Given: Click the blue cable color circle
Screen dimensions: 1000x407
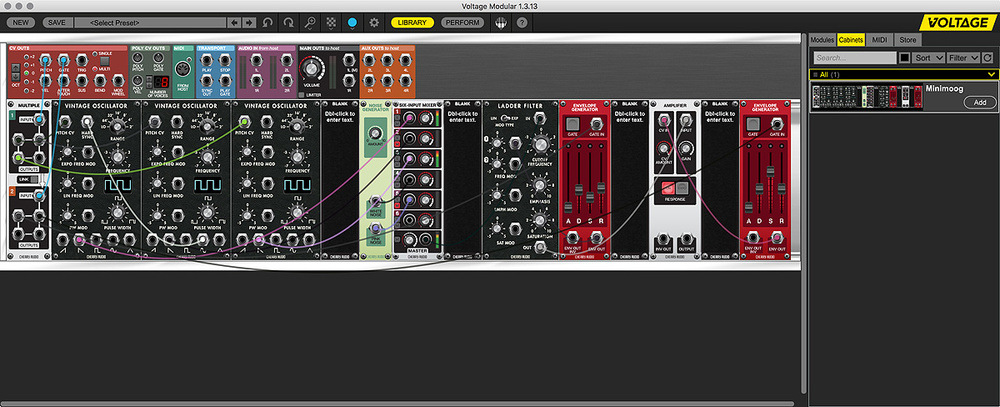Looking at the screenshot, I should point(352,21).
